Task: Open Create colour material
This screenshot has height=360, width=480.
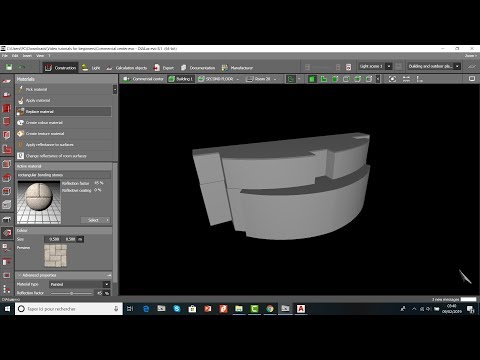Action: 63,122
